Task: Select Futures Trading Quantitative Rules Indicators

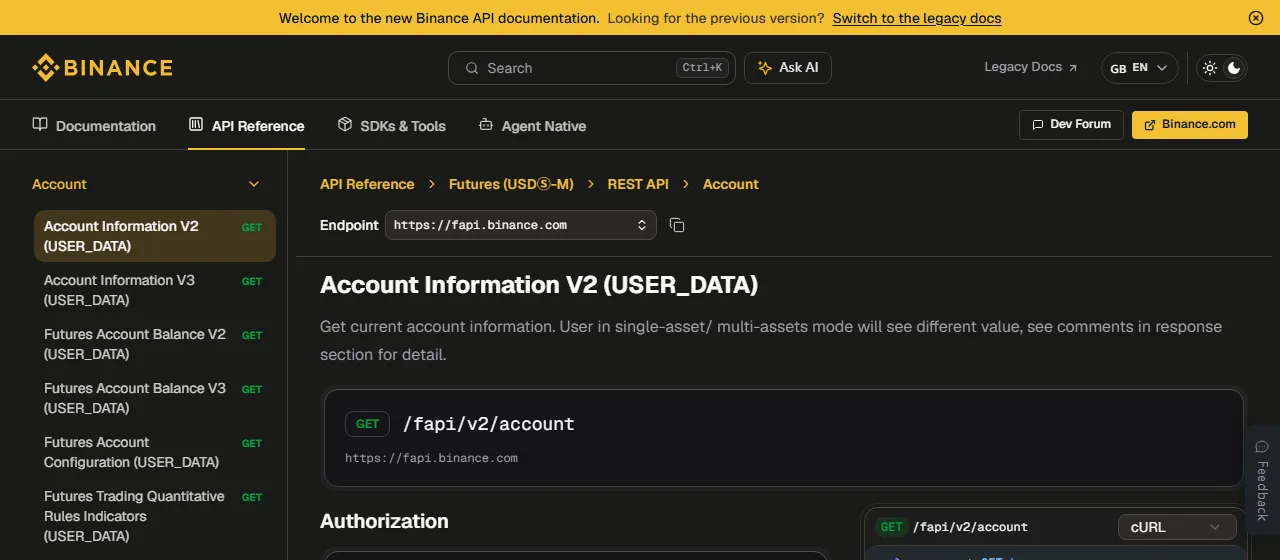Action: coord(154,516)
